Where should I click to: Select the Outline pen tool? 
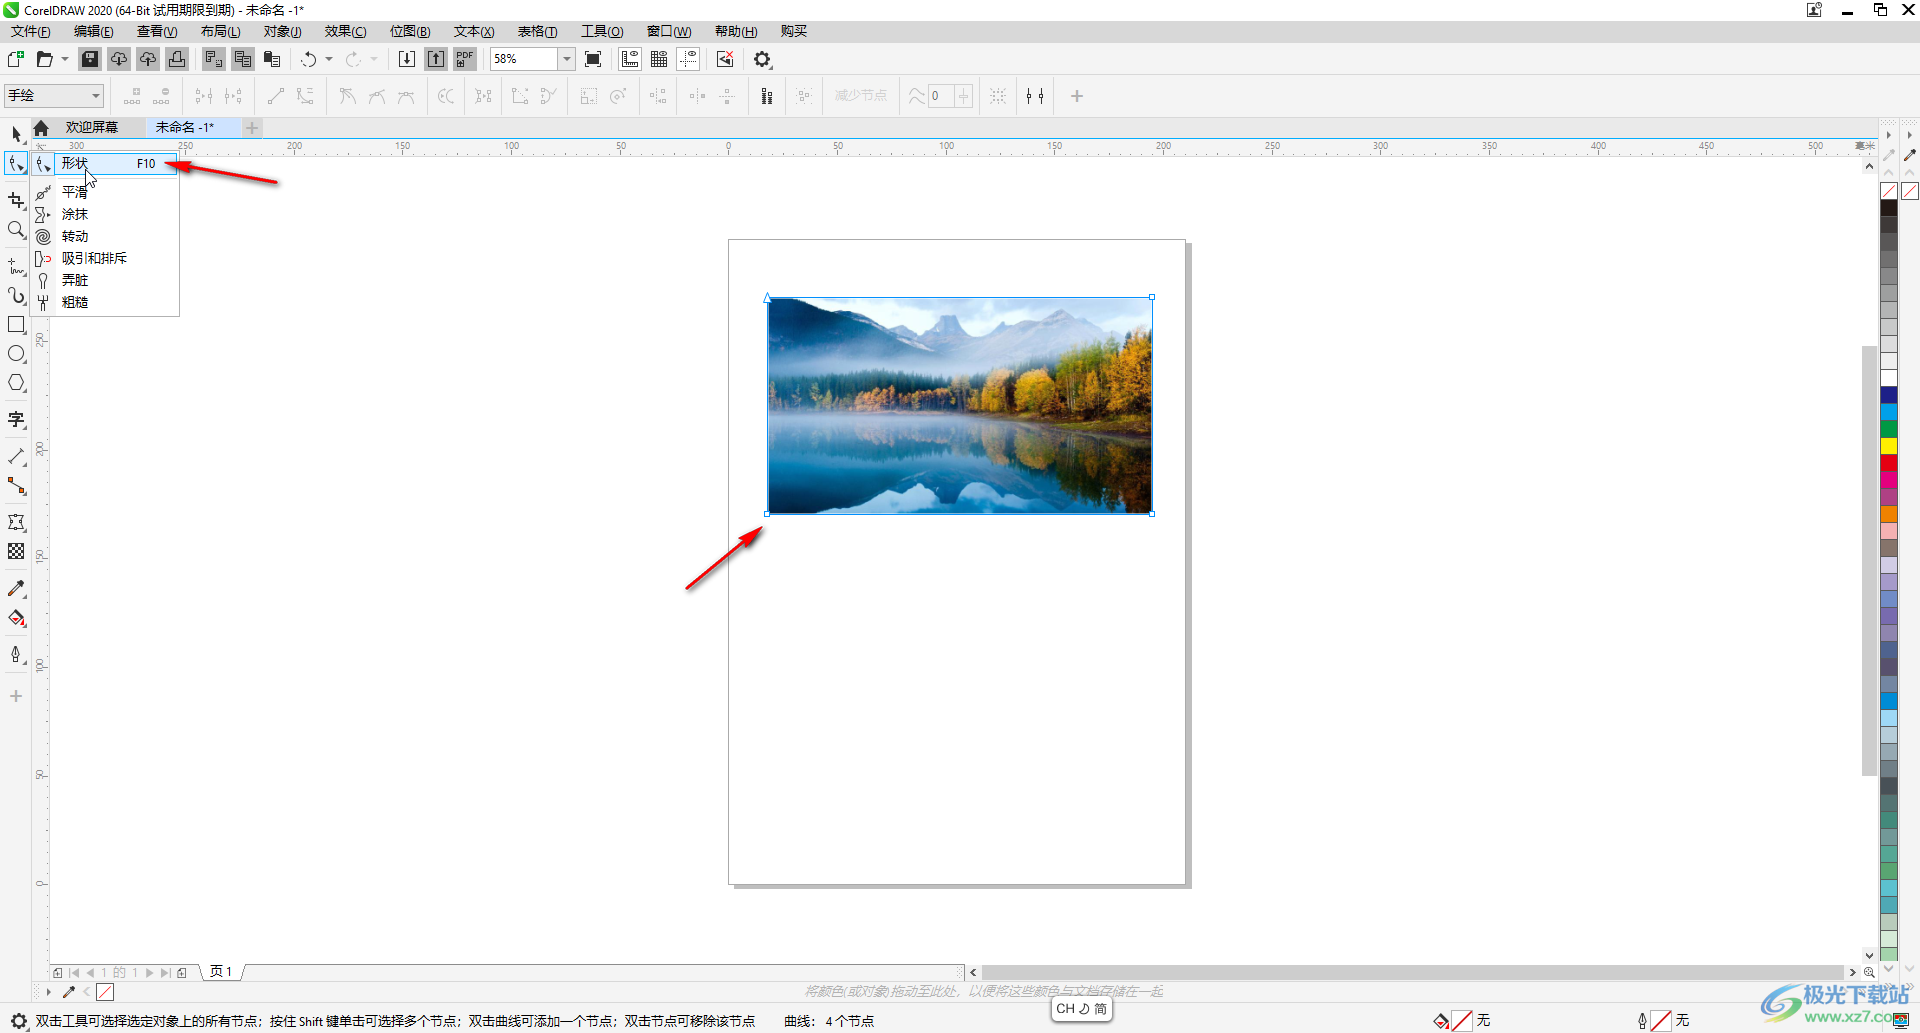point(16,655)
